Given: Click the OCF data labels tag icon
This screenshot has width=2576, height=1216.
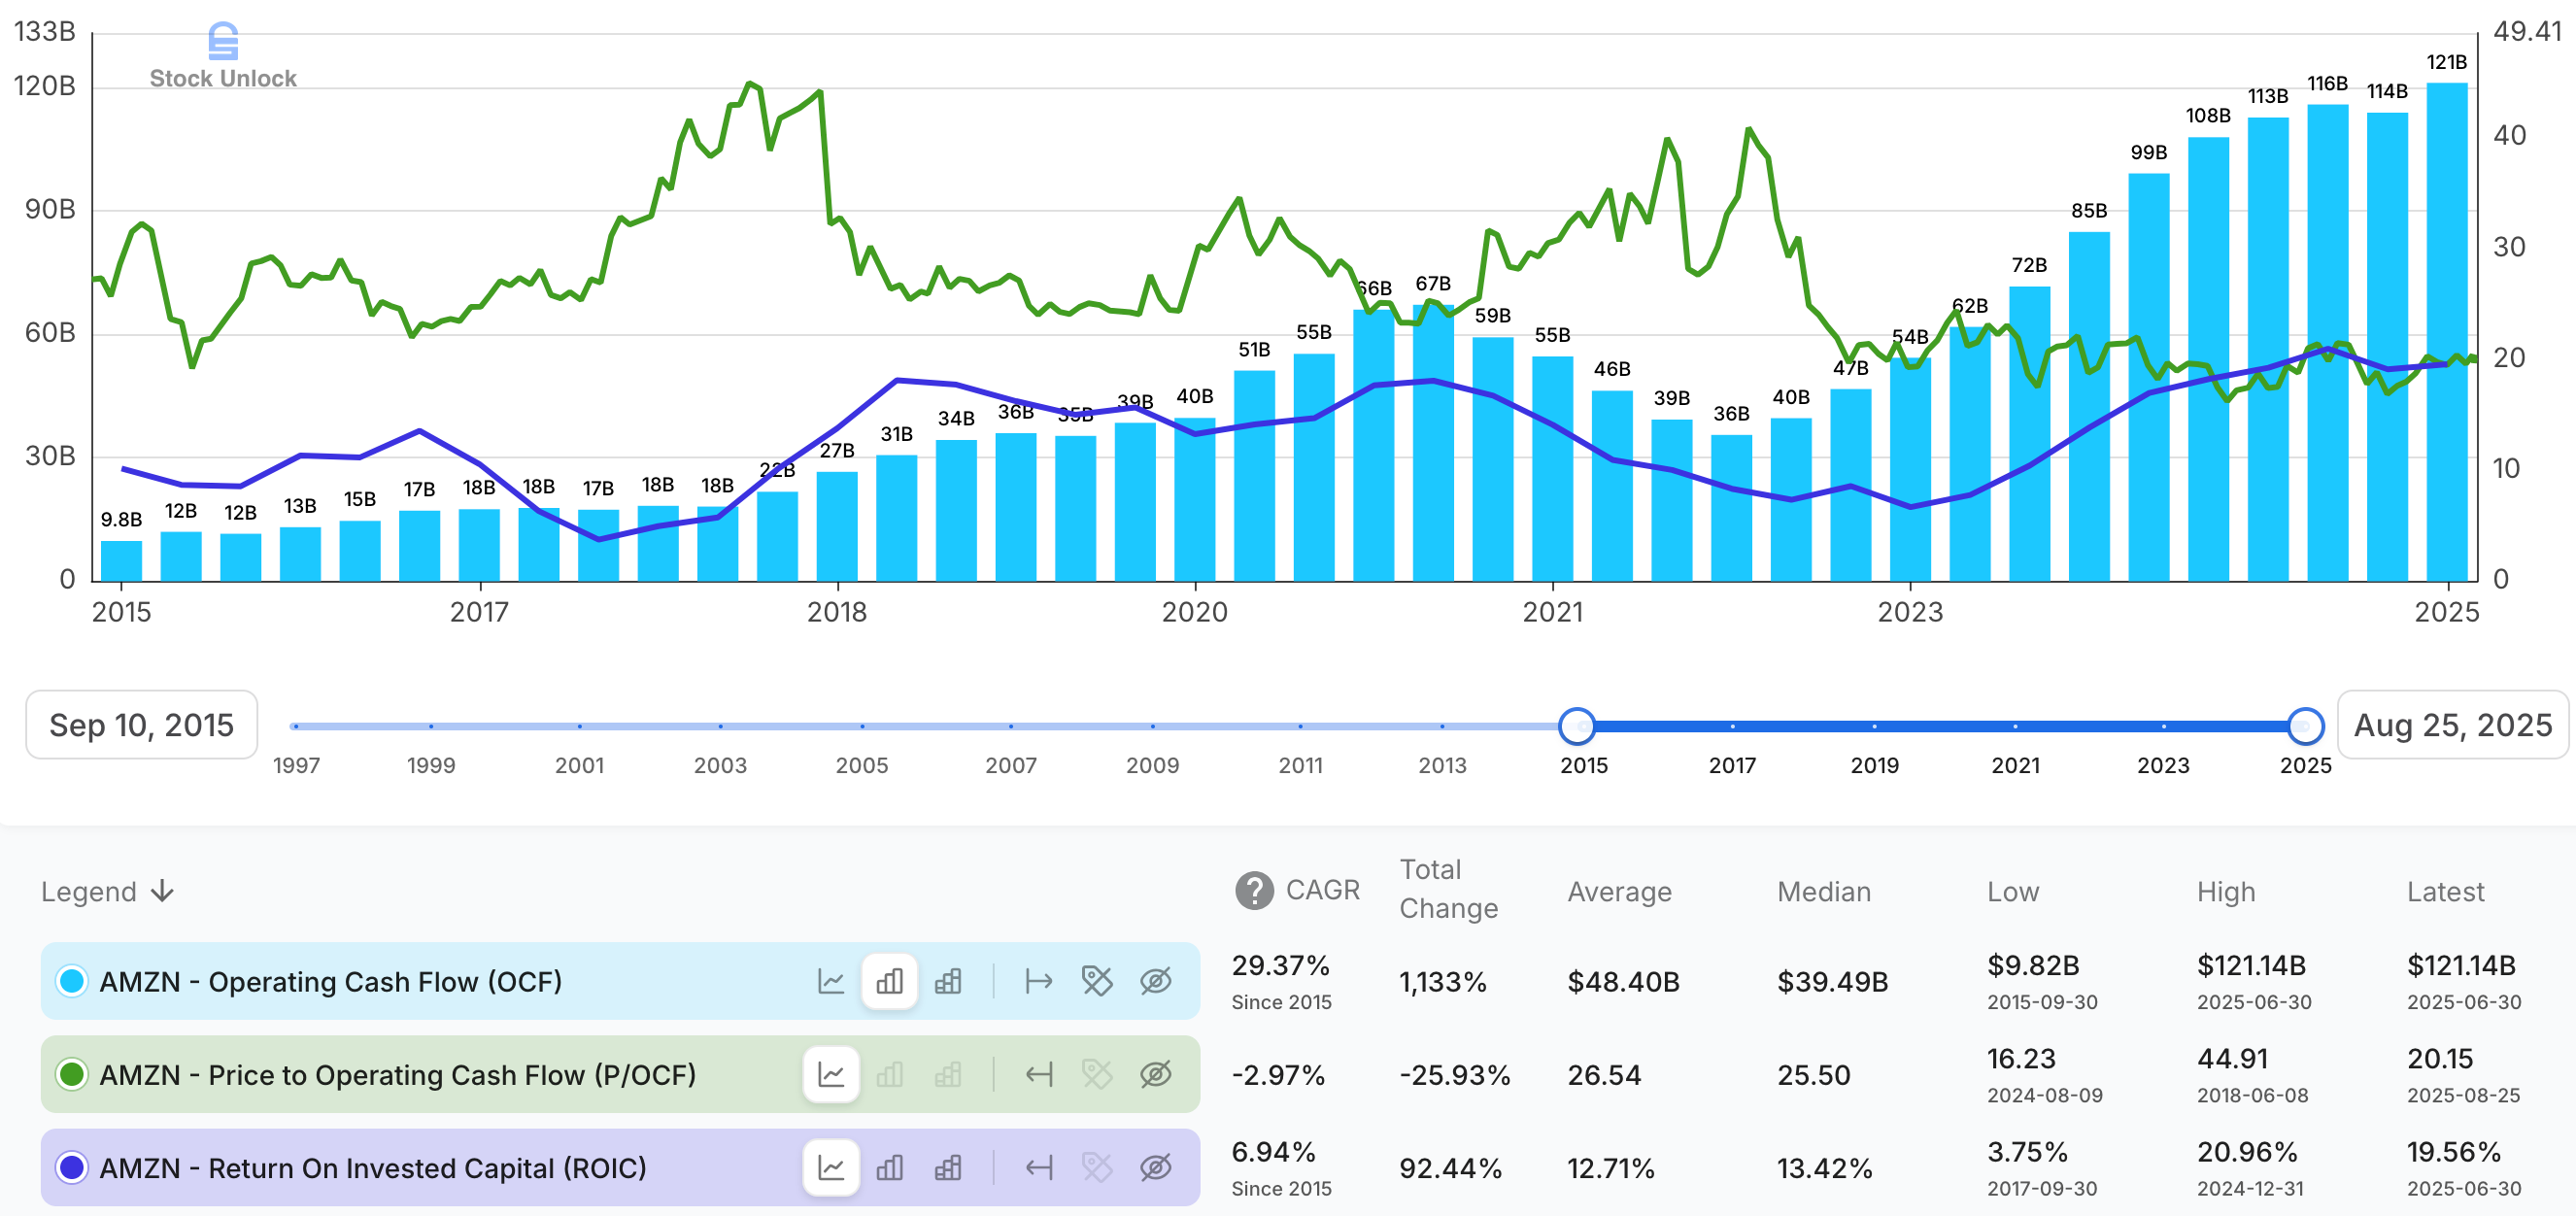Looking at the screenshot, I should point(1097,981).
